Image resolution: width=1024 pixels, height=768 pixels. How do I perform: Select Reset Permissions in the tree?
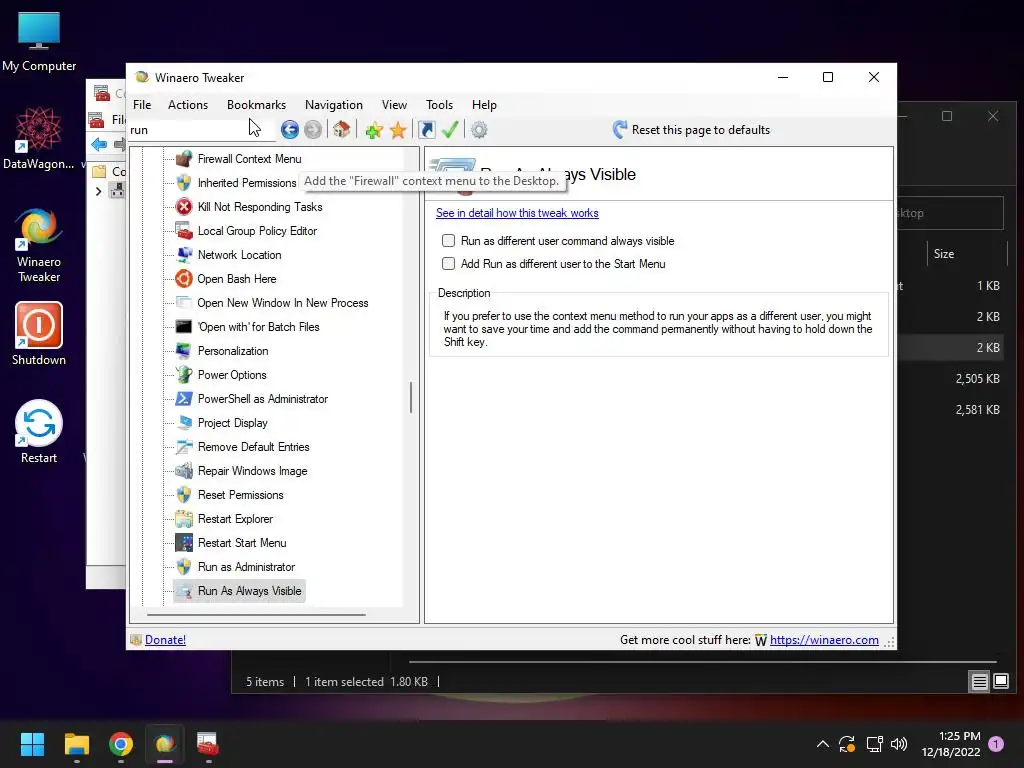click(240, 495)
